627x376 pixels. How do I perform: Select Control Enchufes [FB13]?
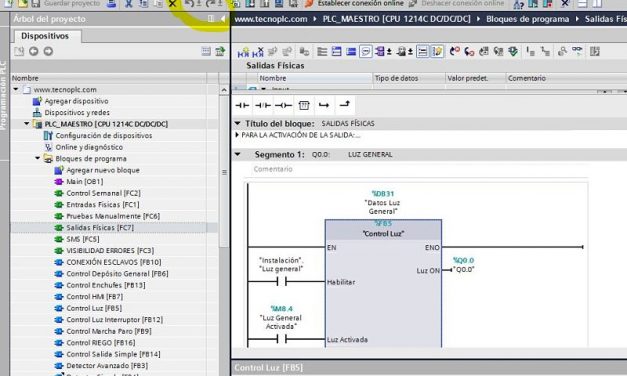point(106,285)
